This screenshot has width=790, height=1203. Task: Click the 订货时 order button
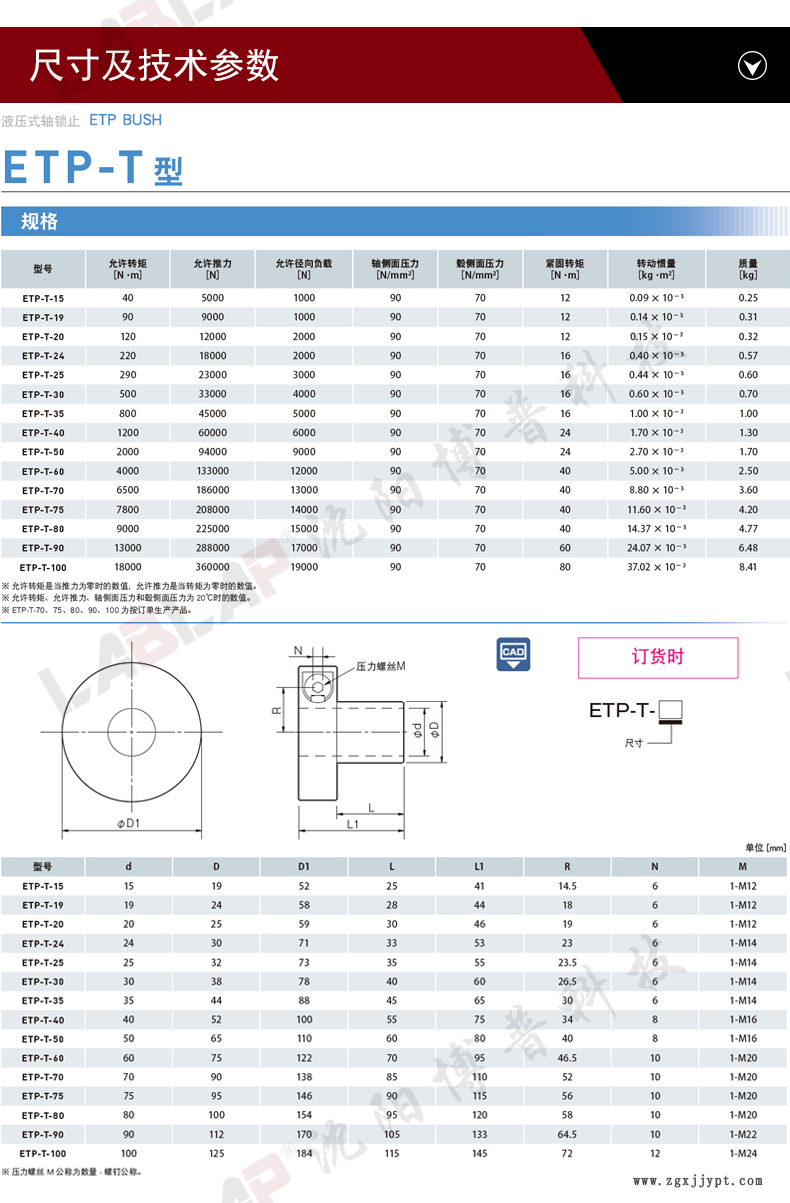(658, 657)
